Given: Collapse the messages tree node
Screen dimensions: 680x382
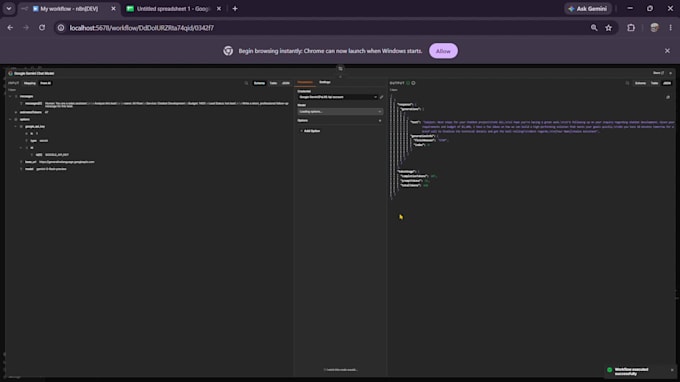Looking at the screenshot, I should point(10,96).
